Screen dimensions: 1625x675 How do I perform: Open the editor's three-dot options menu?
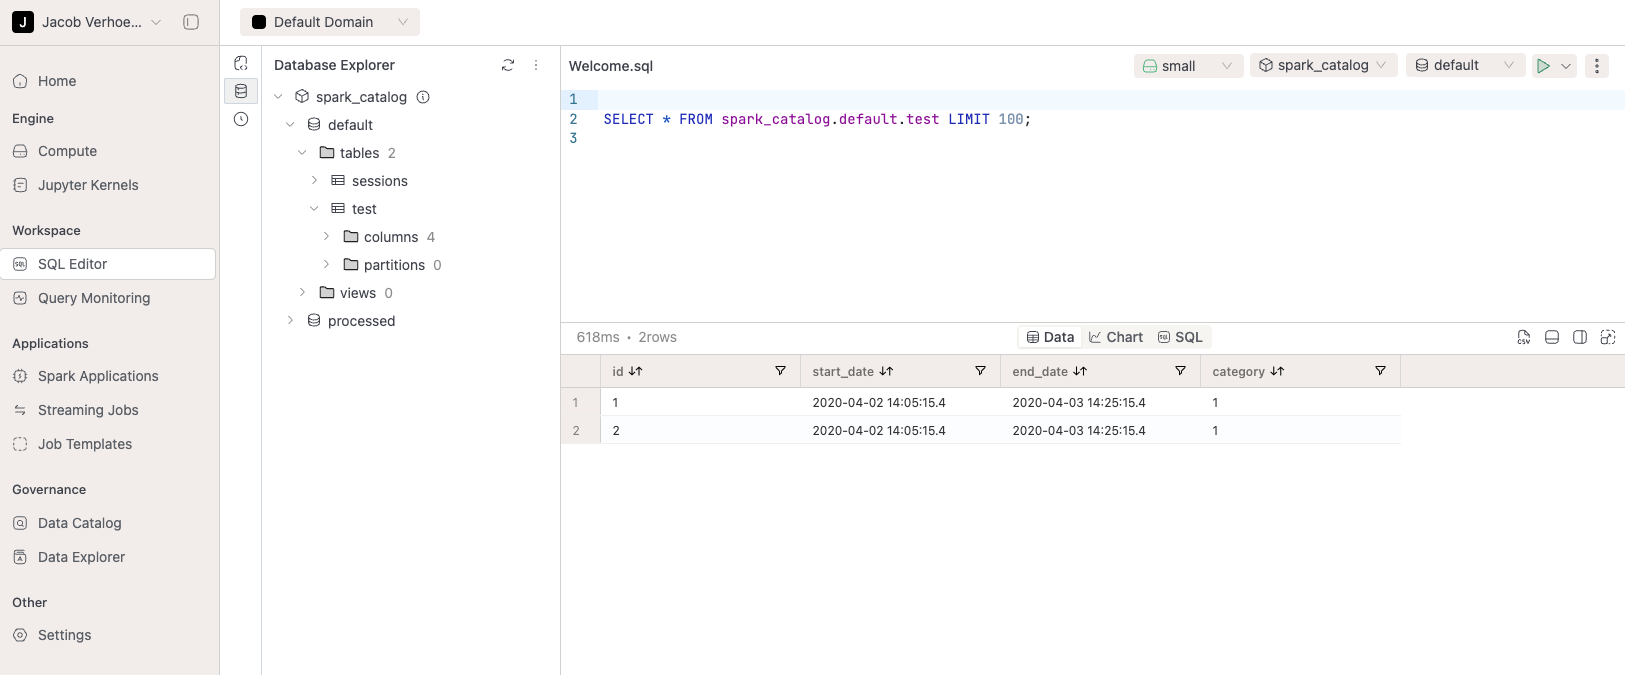pyautogui.click(x=1596, y=66)
